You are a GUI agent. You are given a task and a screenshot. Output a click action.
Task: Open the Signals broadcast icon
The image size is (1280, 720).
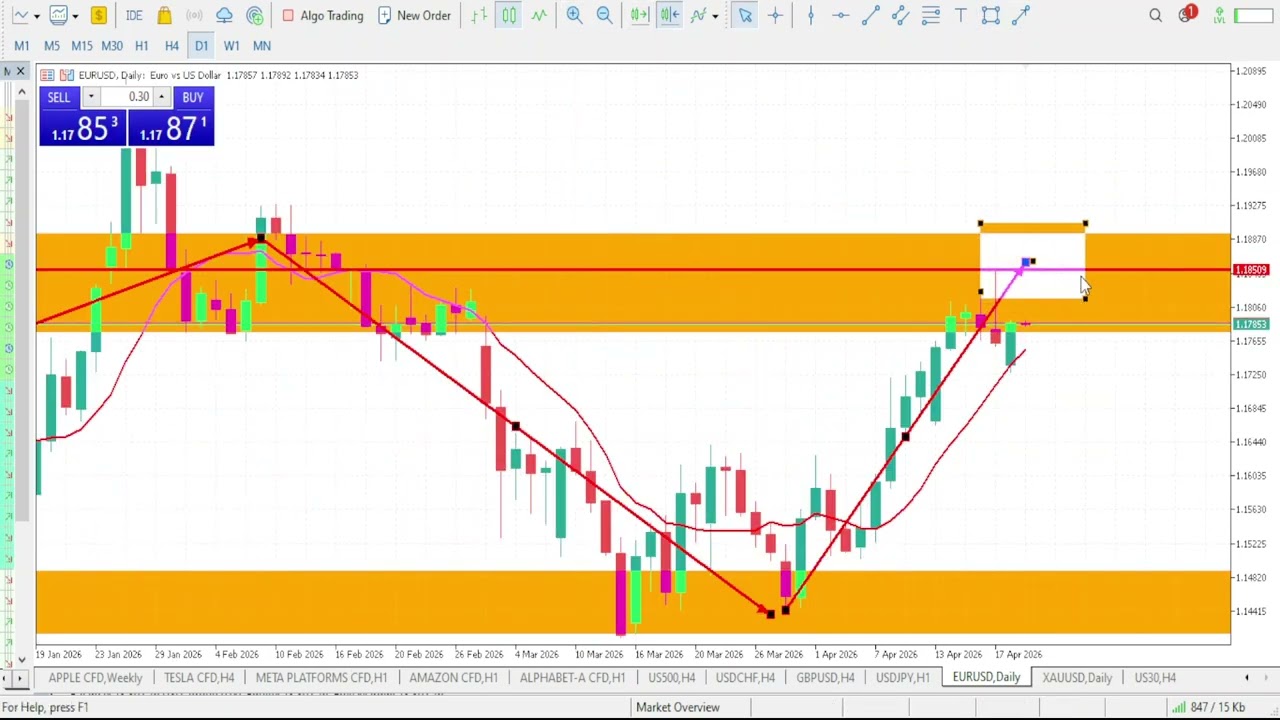[194, 15]
